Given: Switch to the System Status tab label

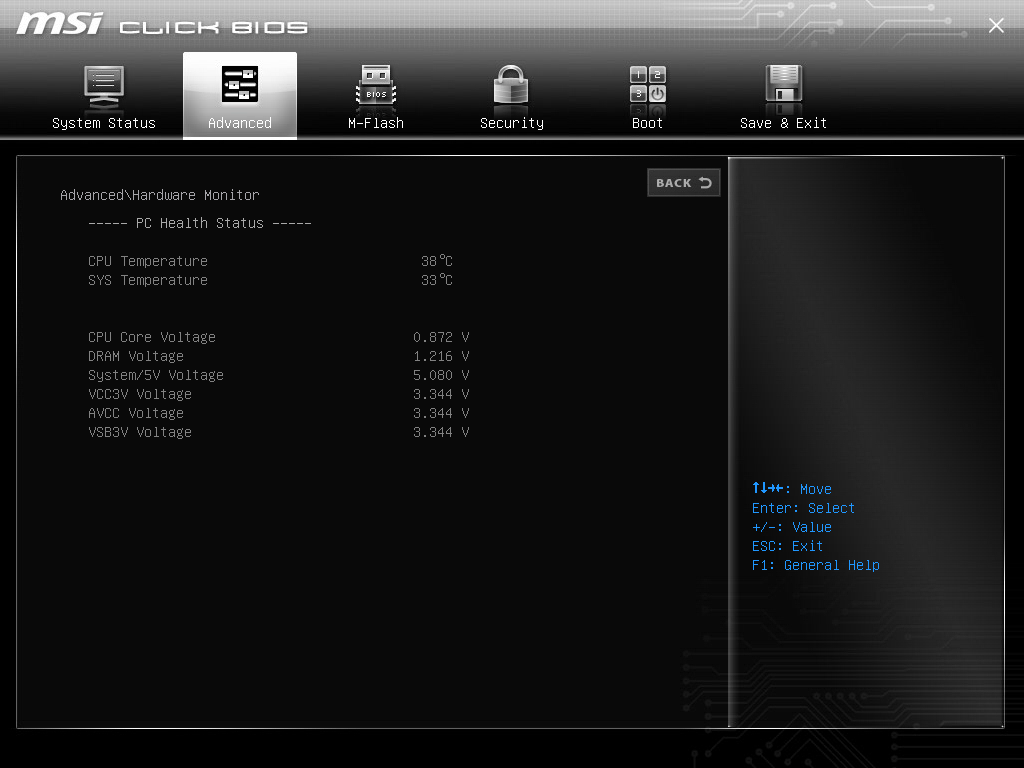Looking at the screenshot, I should click(x=104, y=123).
